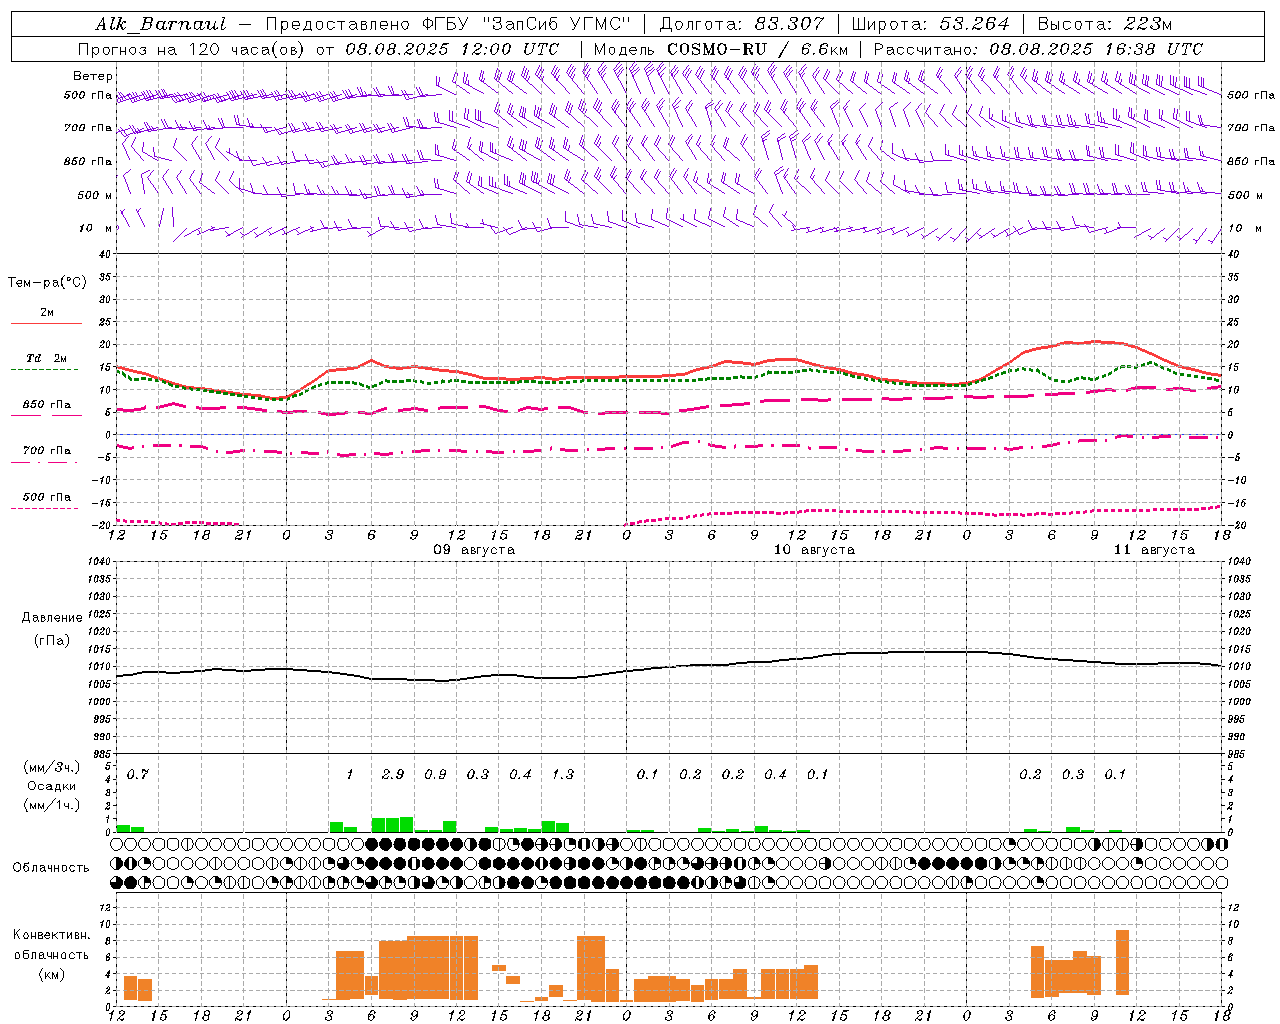1280x1024 pixels.
Task: Click the Осадки precipitation label
Action: click(x=52, y=786)
